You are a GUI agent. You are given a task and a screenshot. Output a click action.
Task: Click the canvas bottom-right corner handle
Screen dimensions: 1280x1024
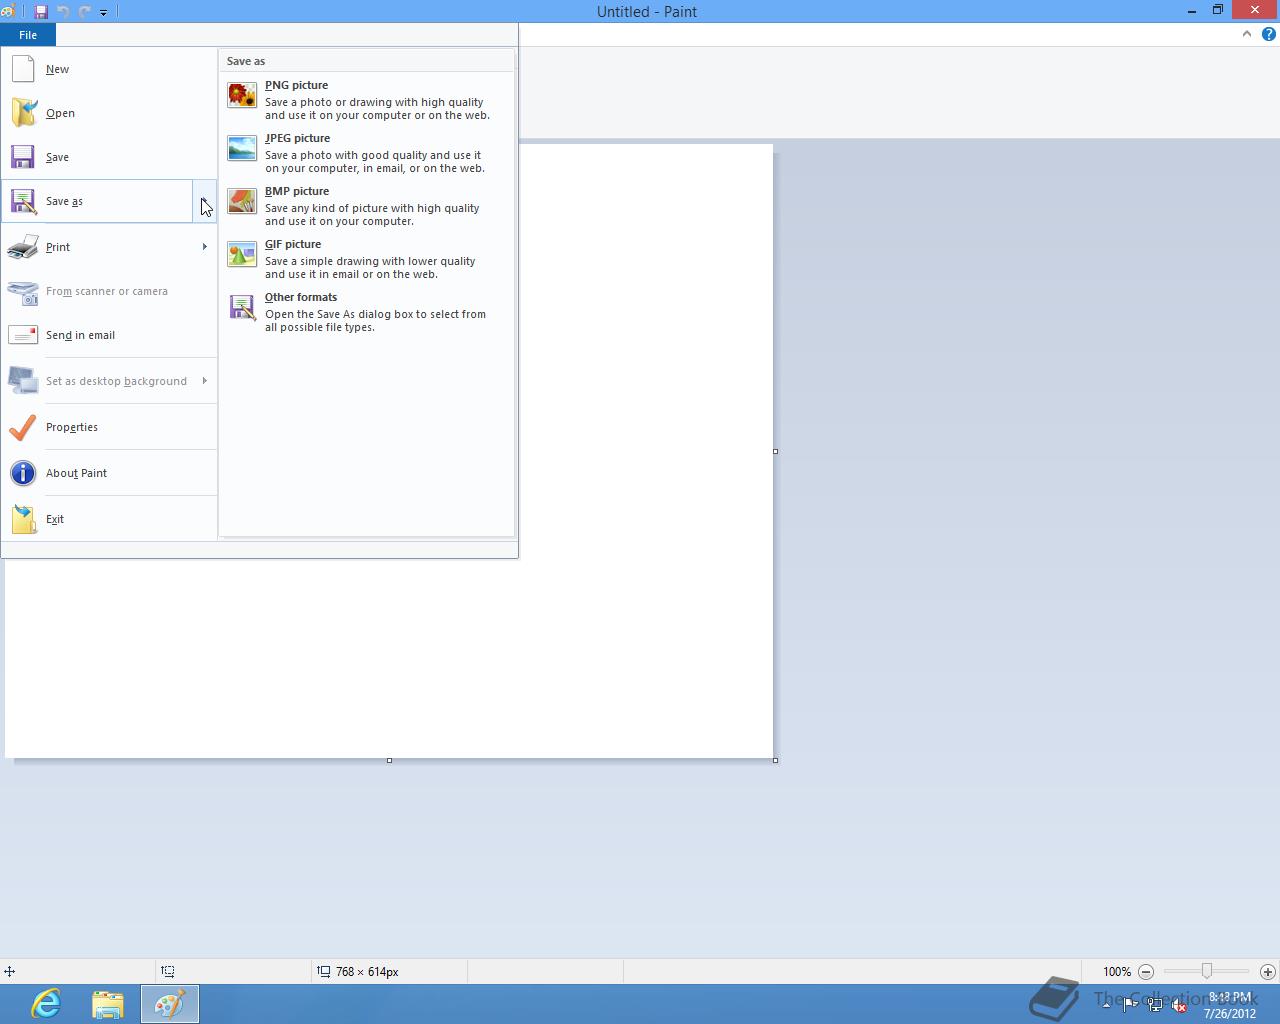775,760
